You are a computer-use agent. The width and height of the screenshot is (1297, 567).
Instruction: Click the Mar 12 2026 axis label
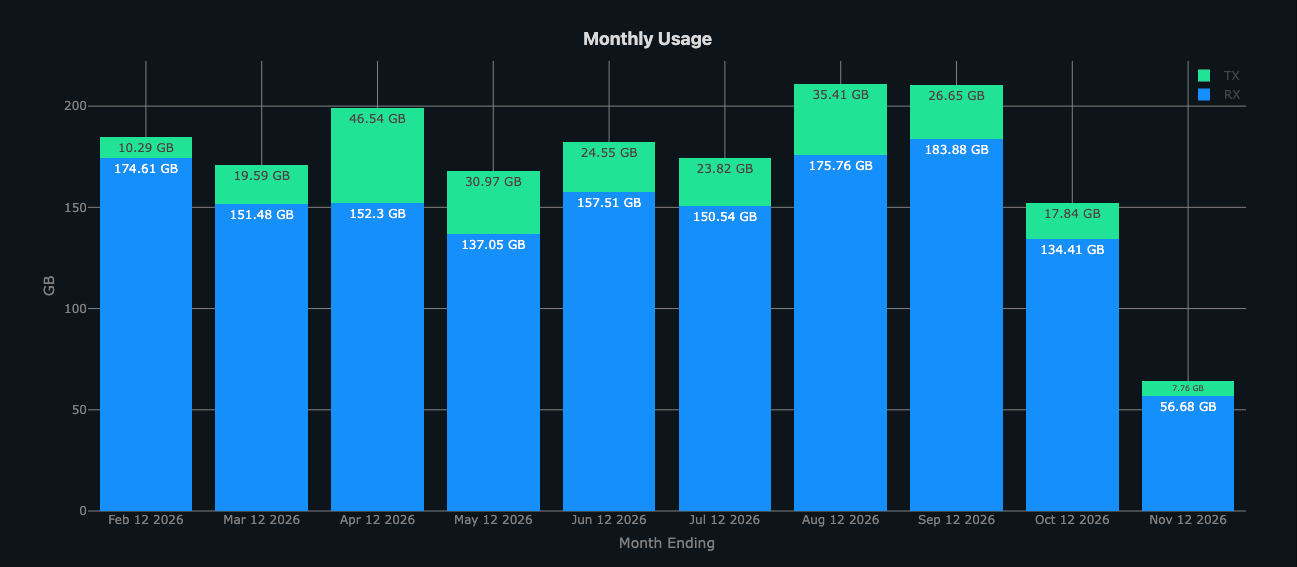tap(261, 521)
